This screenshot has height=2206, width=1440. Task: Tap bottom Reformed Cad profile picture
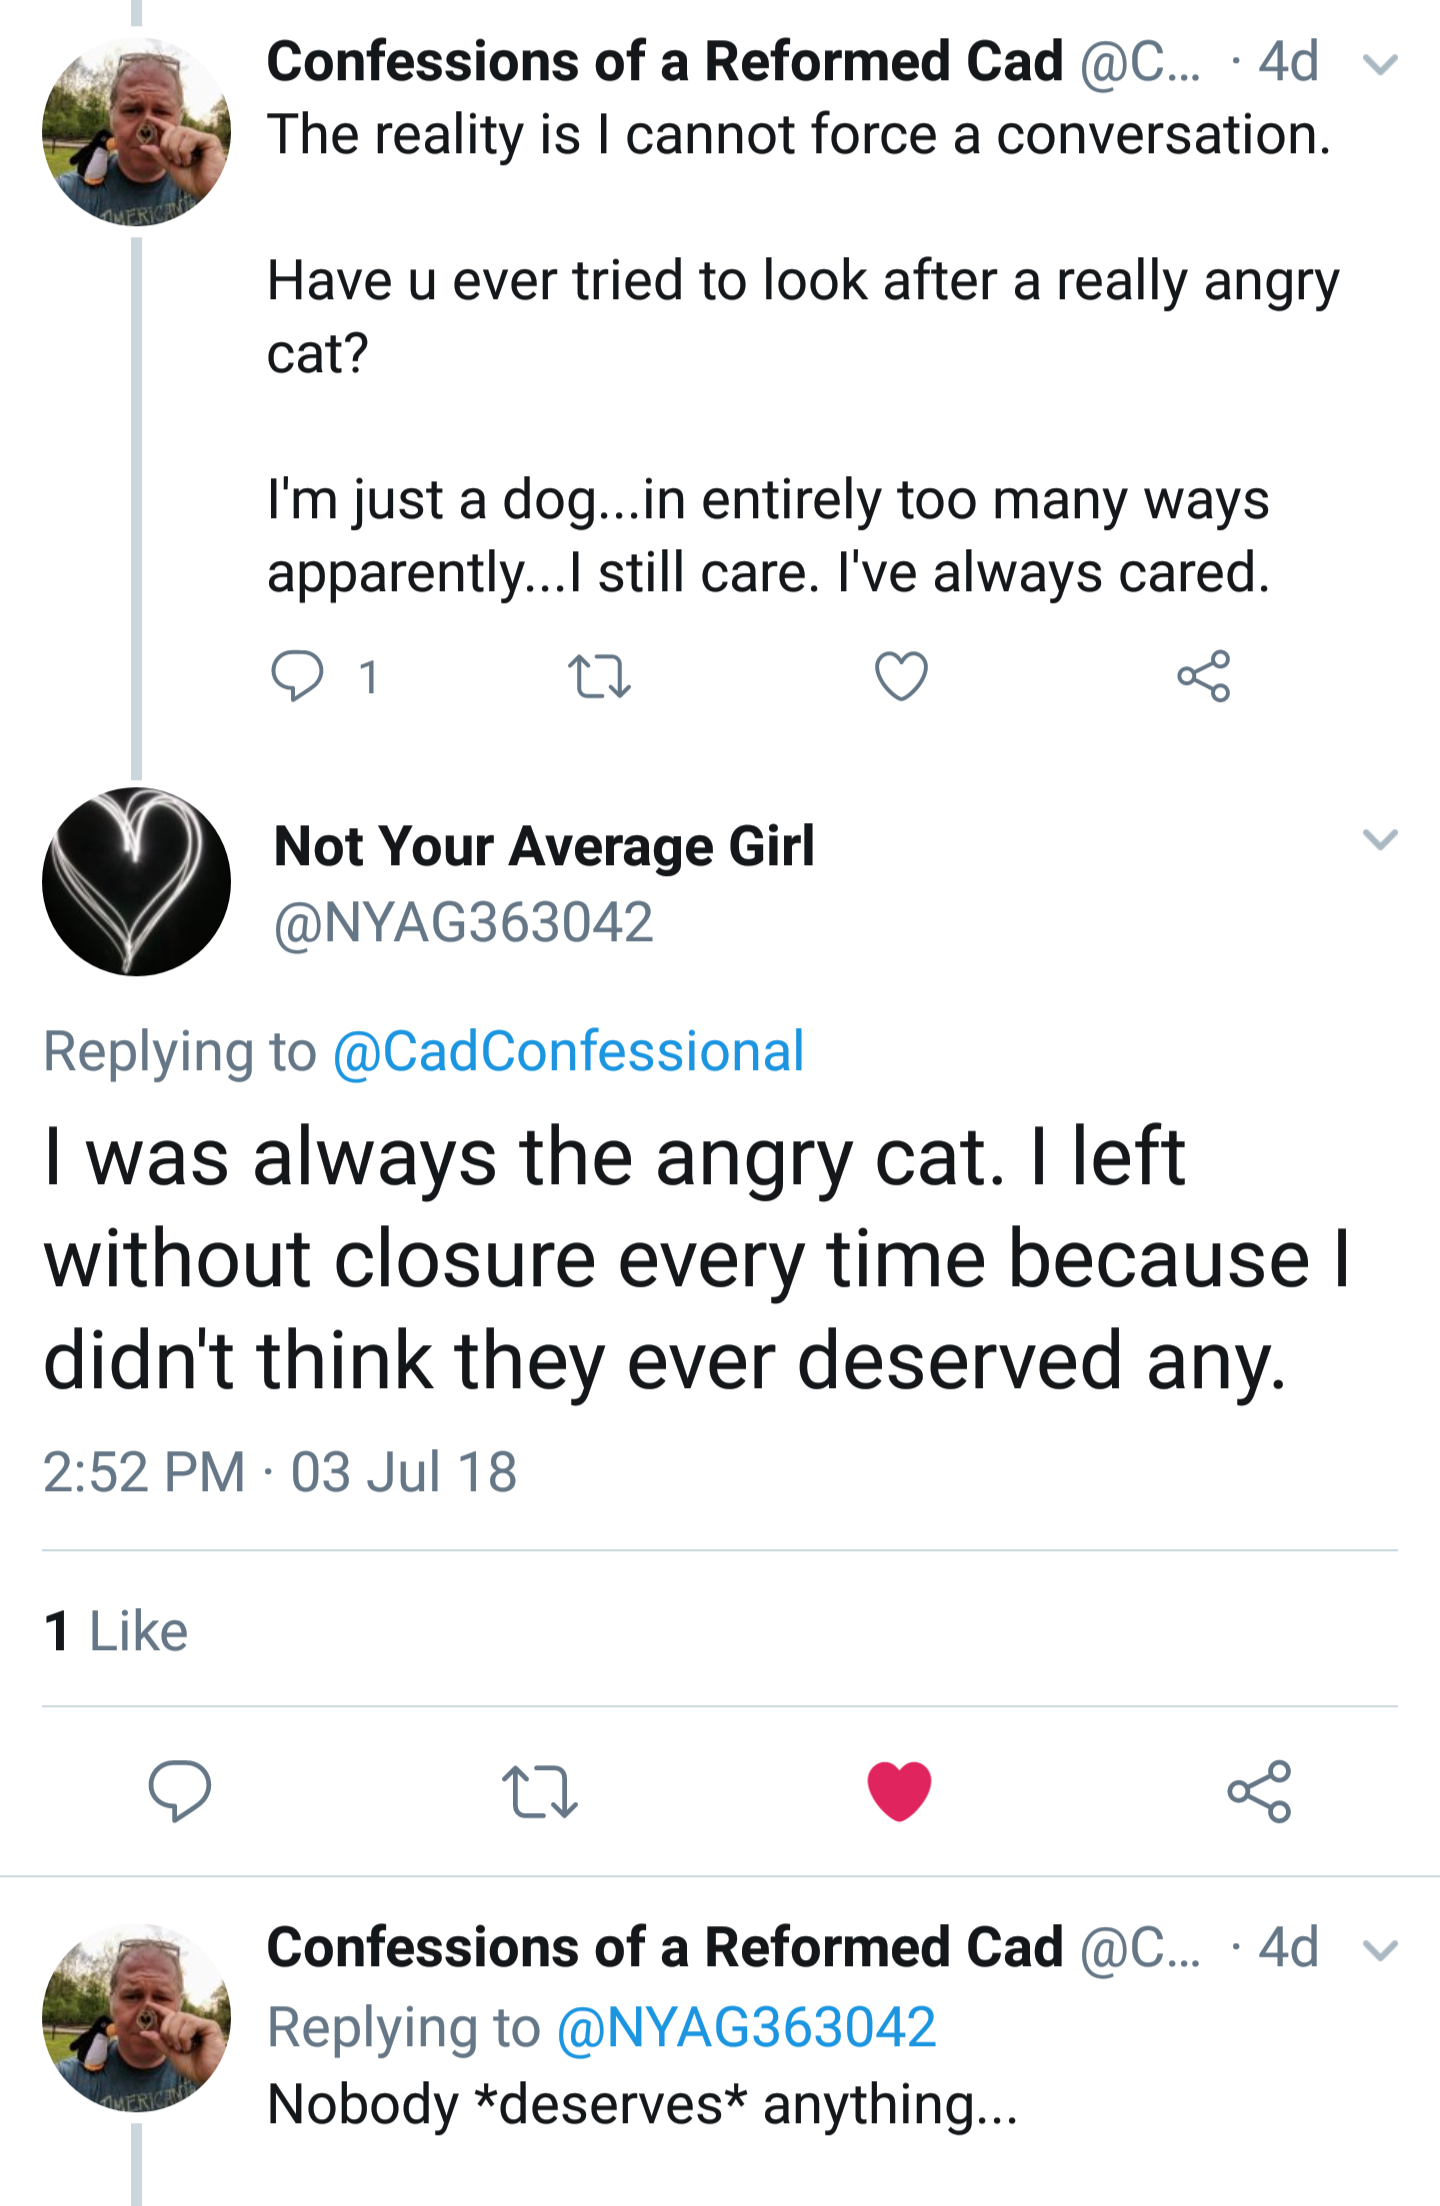(137, 2016)
